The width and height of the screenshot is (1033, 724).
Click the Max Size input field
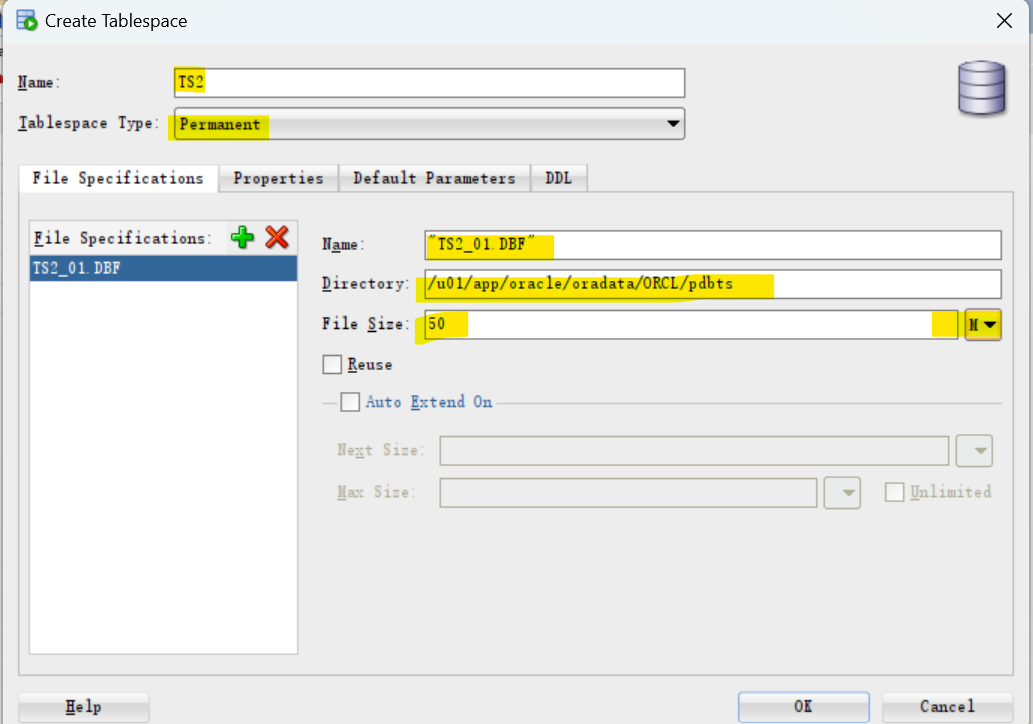[628, 493]
